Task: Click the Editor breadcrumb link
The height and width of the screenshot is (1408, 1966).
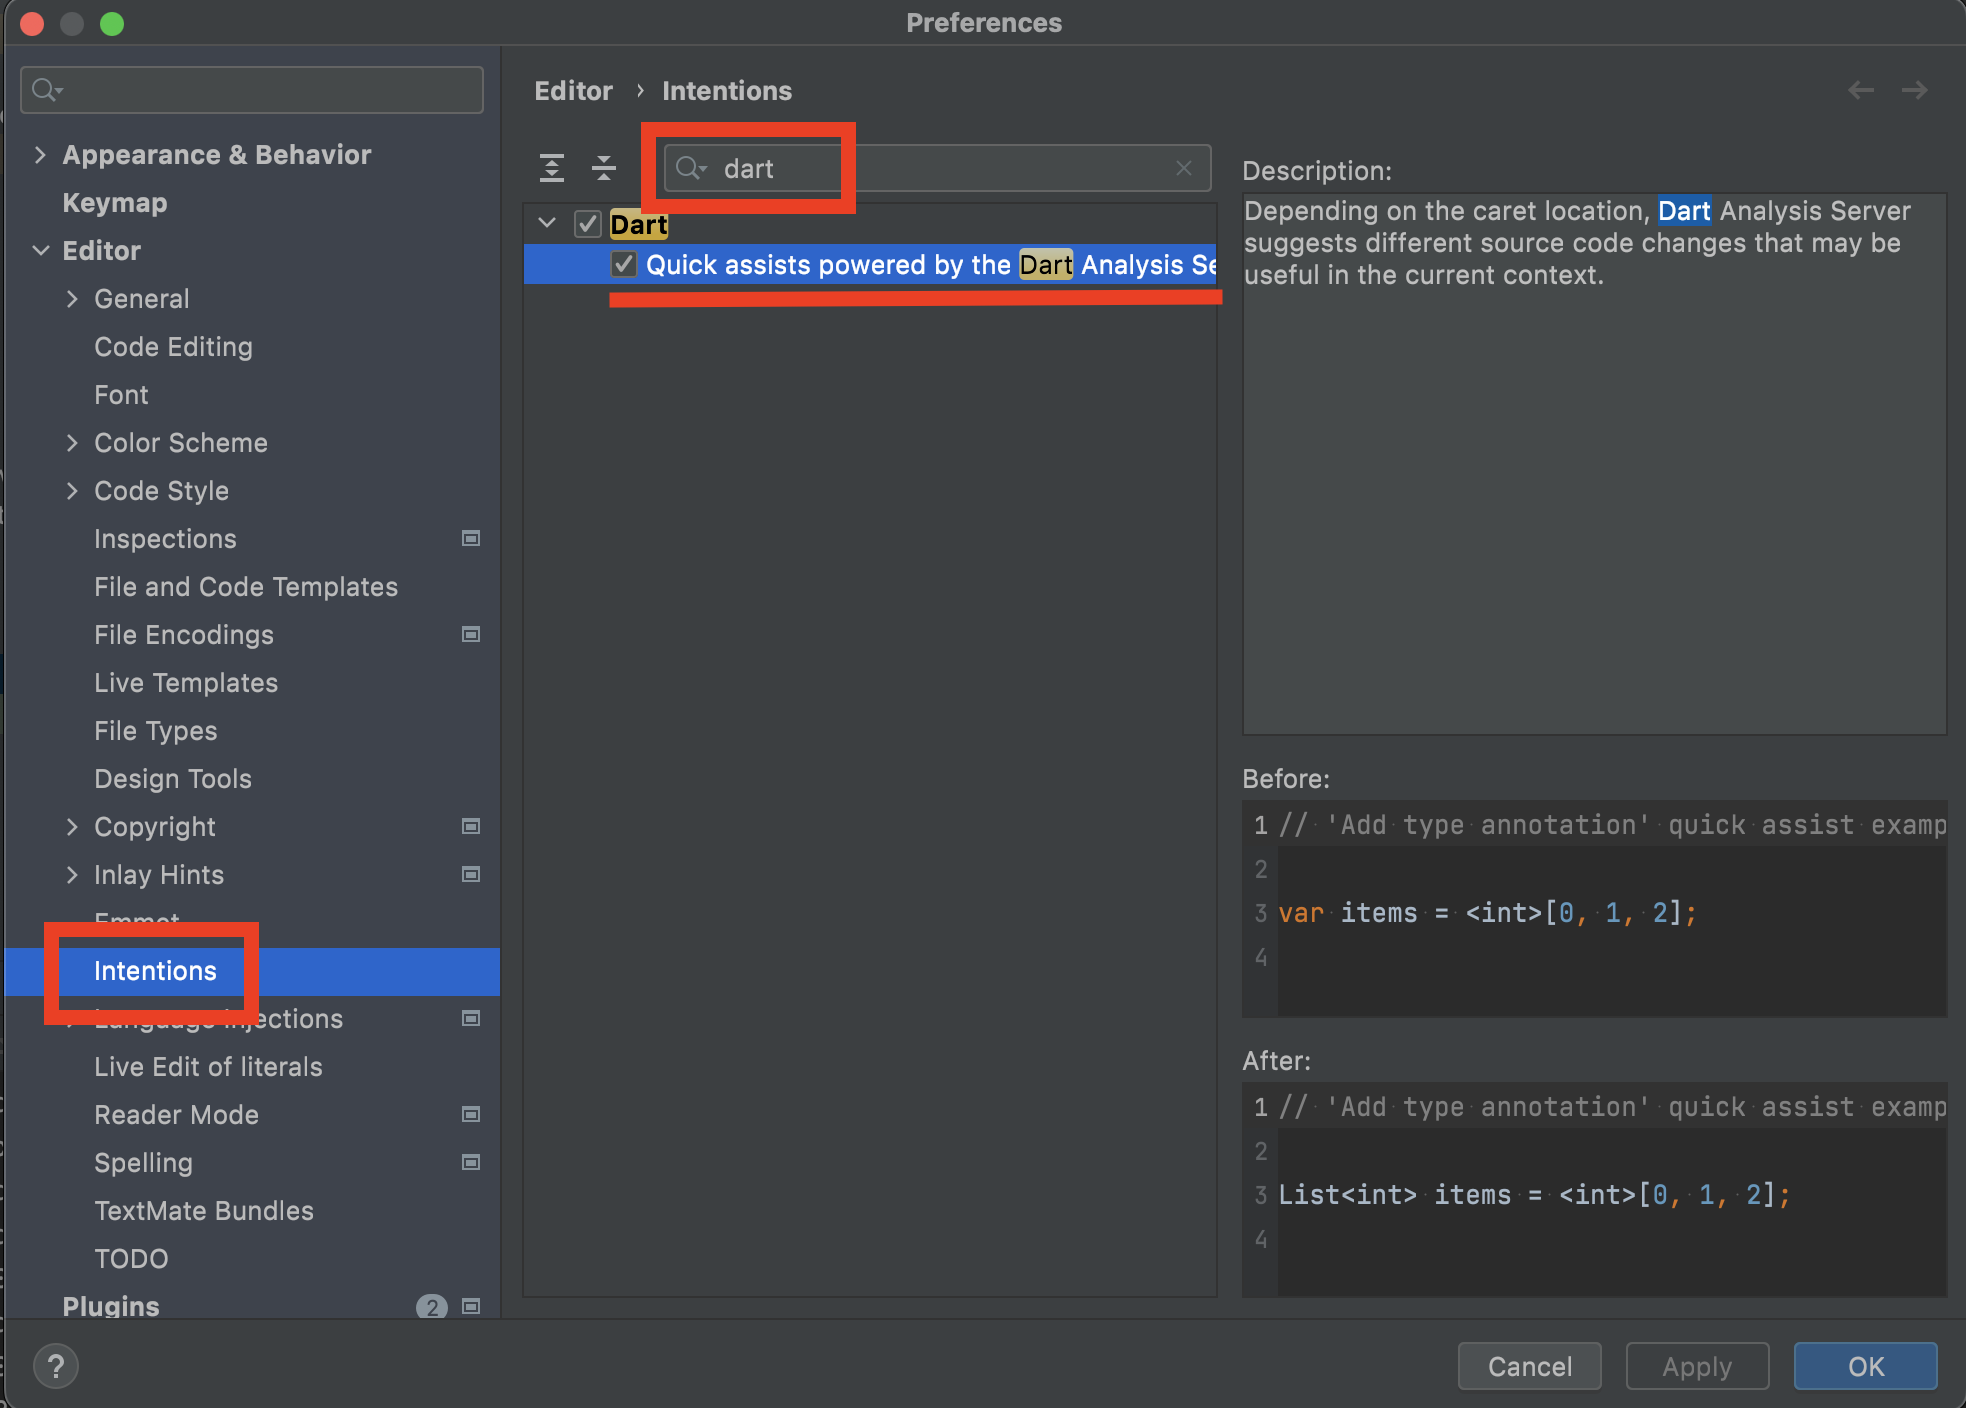Action: click(573, 91)
